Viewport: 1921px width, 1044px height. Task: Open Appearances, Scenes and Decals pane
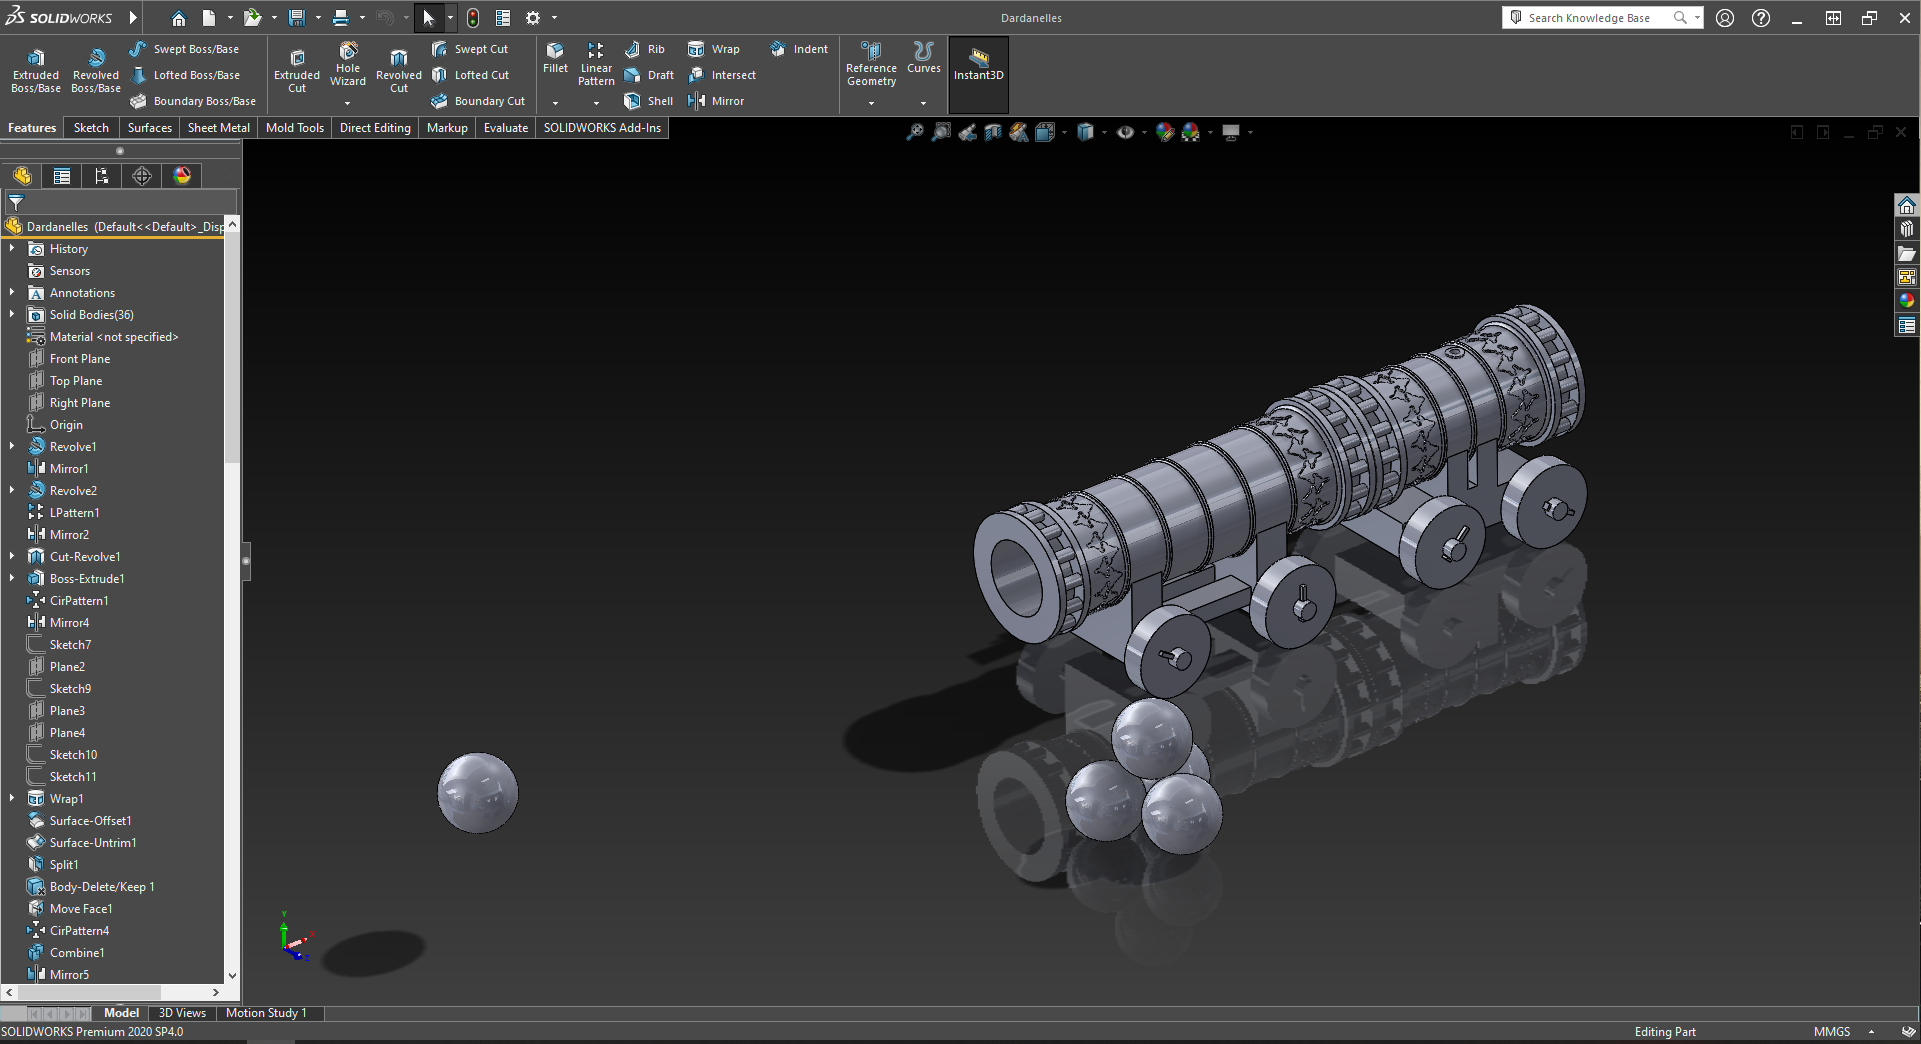pos(1907,300)
